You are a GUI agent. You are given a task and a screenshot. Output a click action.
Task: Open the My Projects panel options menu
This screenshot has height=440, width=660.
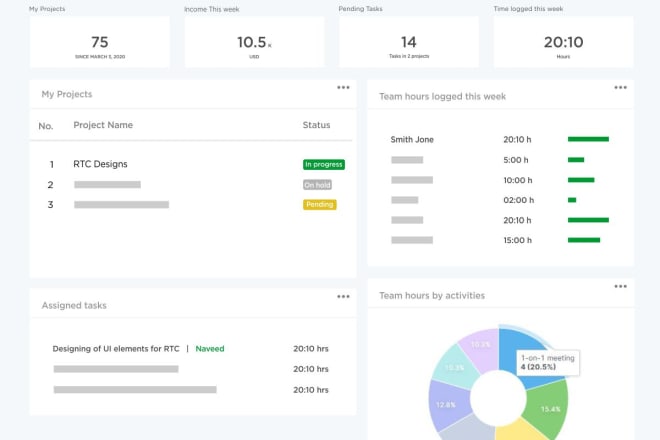click(343, 88)
